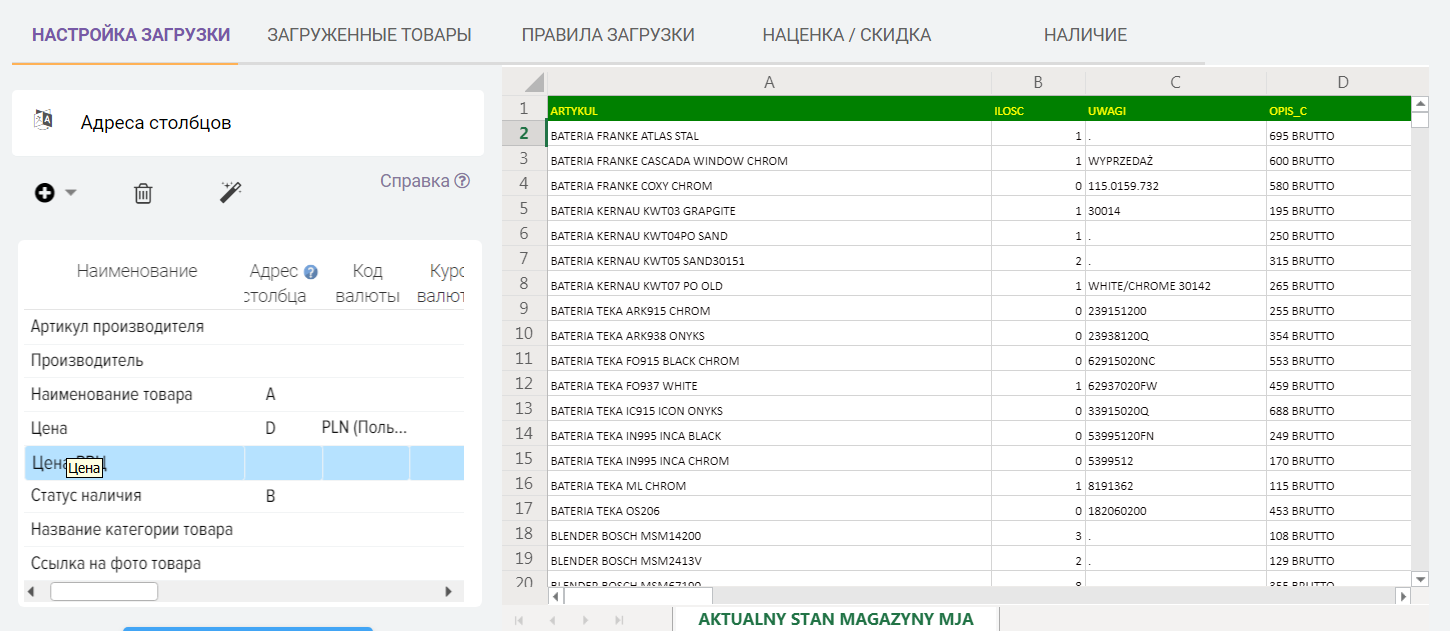1450x631 pixels.
Task: Go to the previous sheet with navigation arrow
Action: (552, 620)
